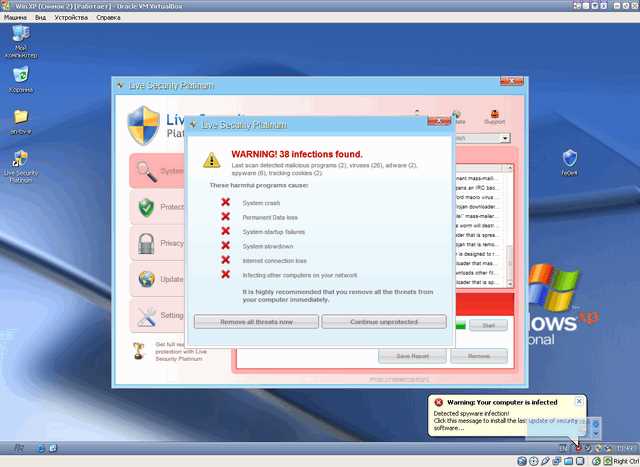Click the Windows XP Start button
The image size is (640, 467).
[18, 448]
